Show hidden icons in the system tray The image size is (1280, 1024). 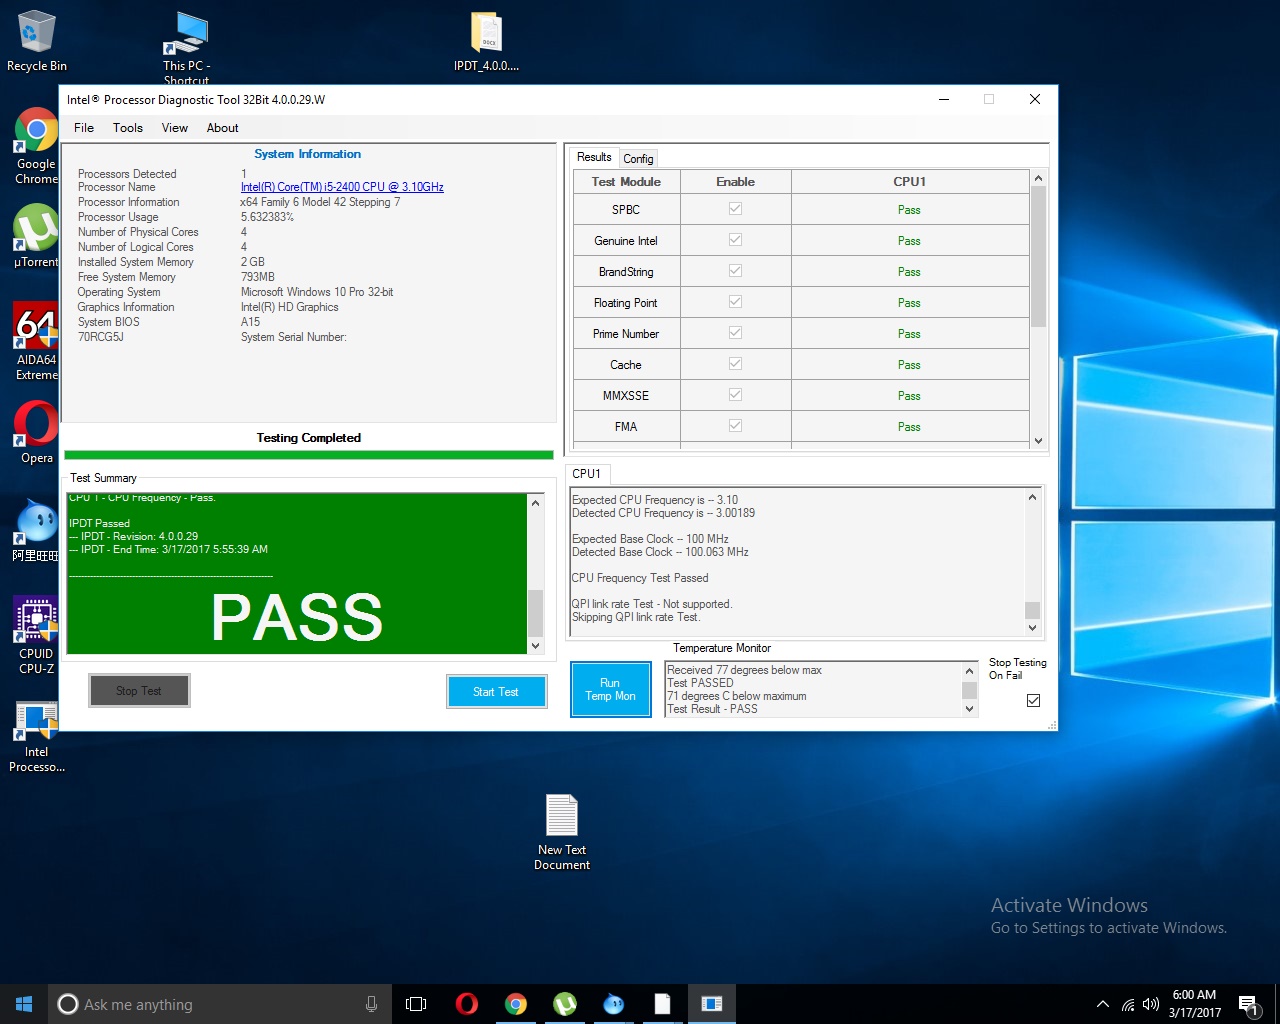1102,1004
